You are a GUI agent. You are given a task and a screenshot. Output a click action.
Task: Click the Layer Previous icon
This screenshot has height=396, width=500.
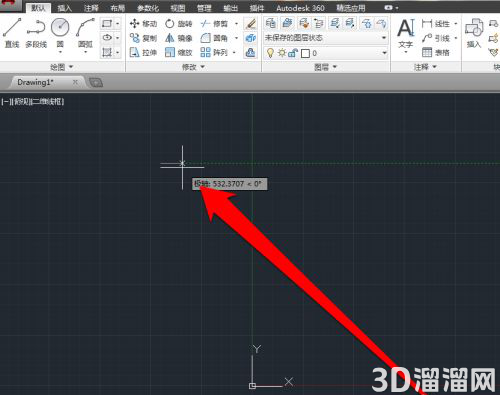pyautogui.click(x=319, y=23)
